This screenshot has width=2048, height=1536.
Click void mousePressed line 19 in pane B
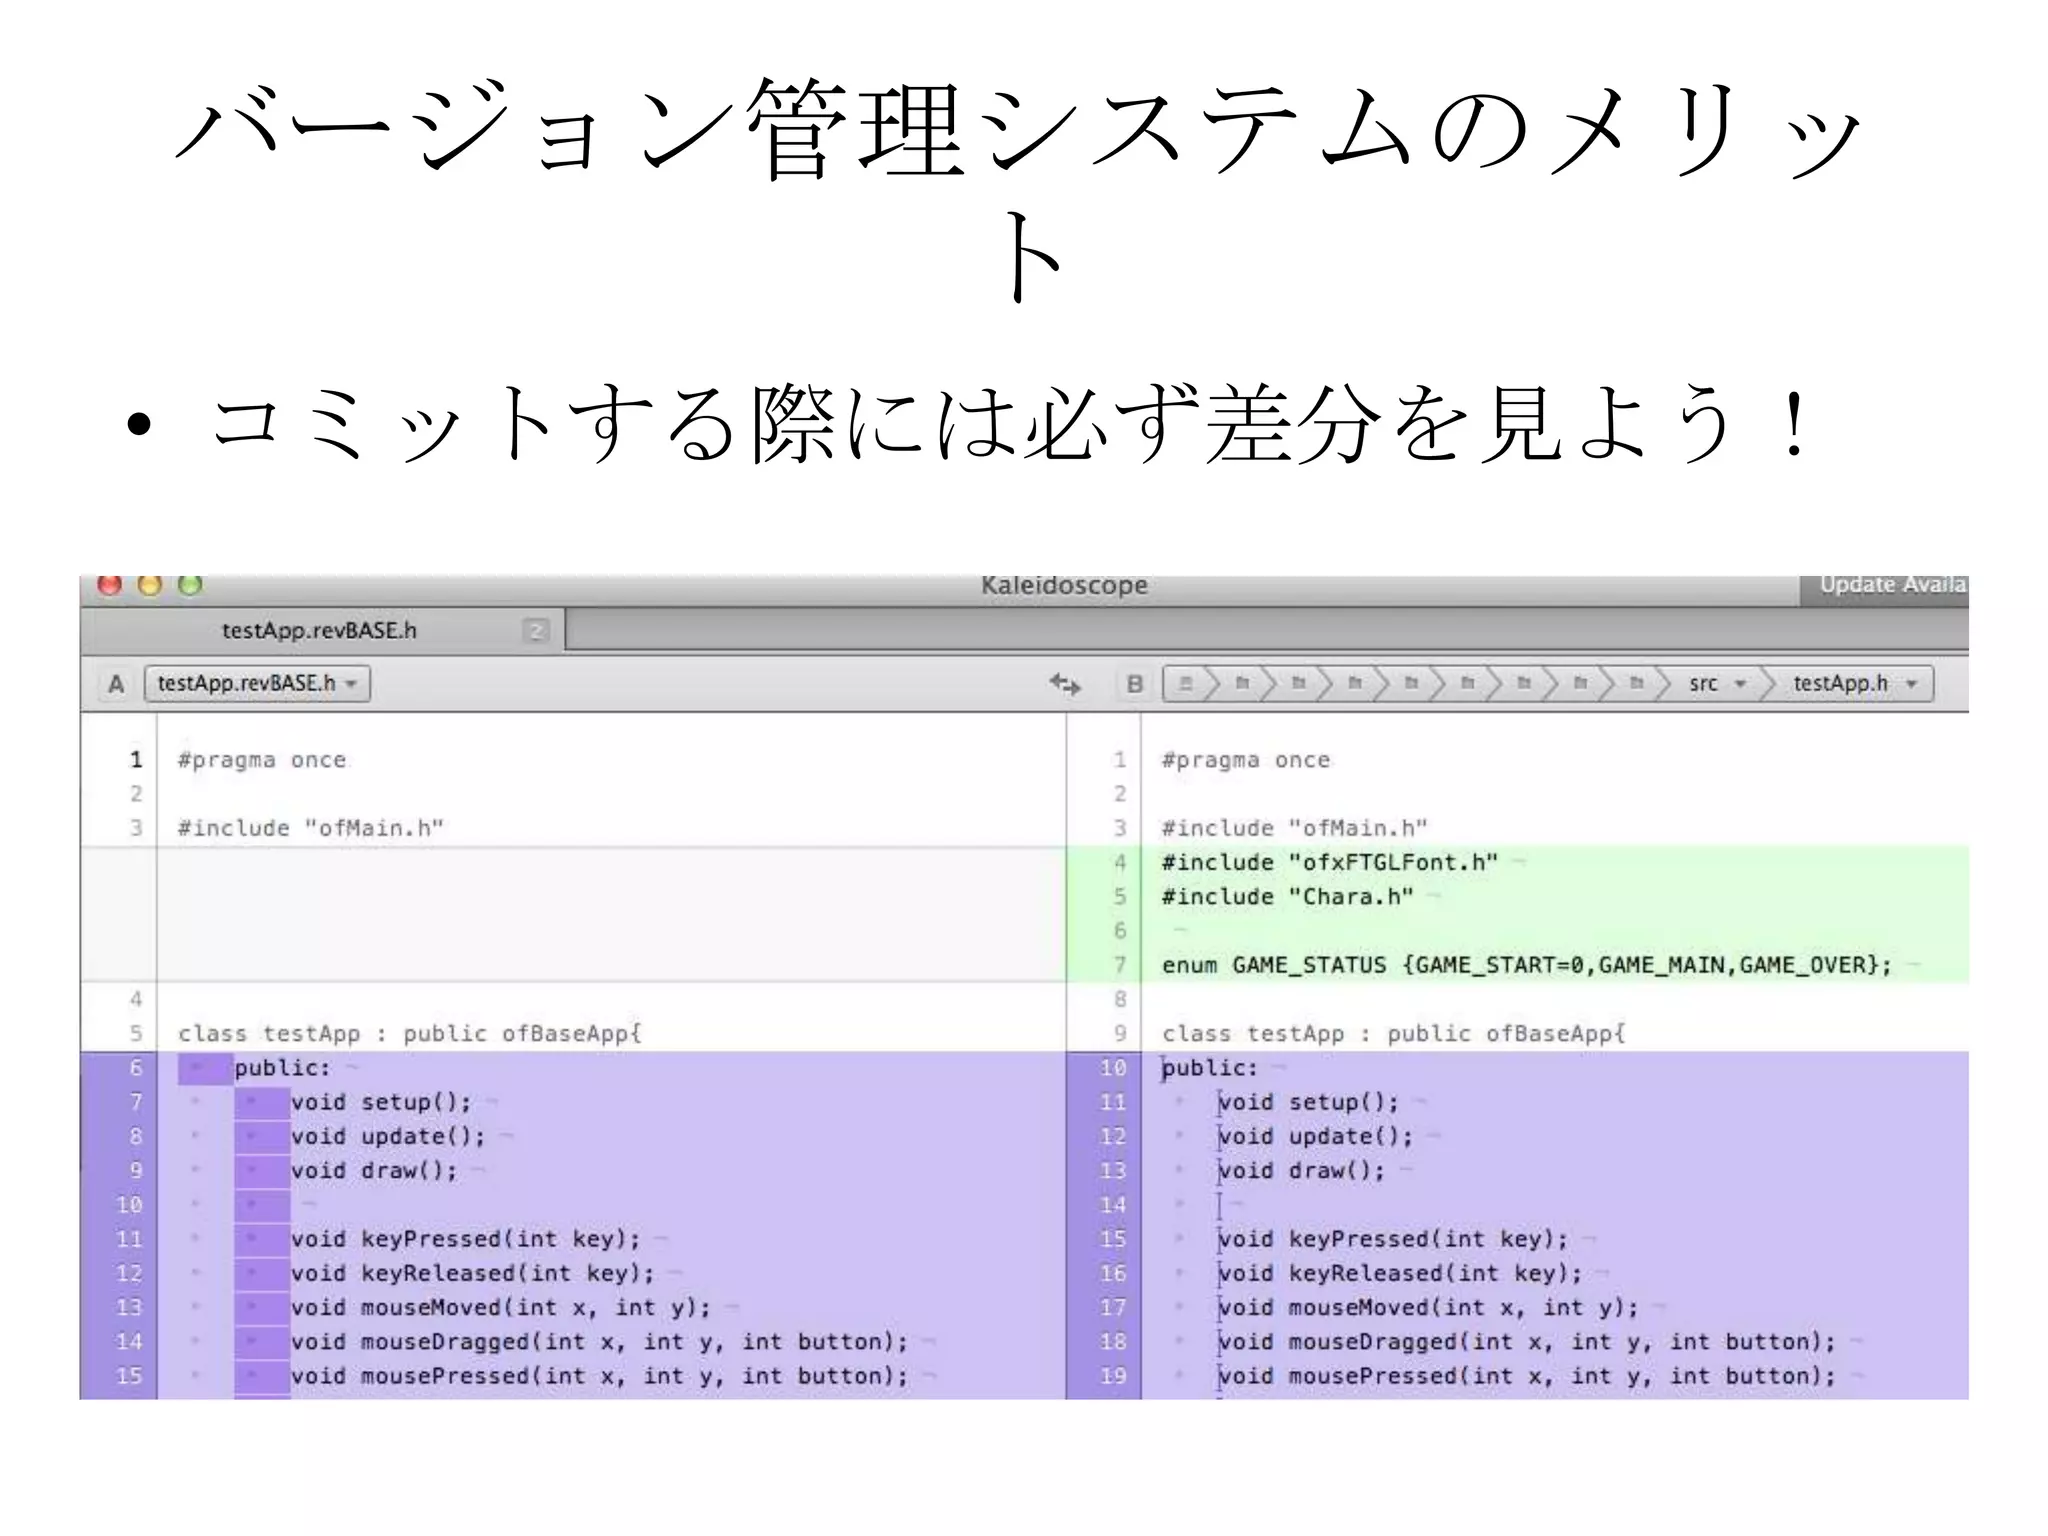coord(1528,1376)
